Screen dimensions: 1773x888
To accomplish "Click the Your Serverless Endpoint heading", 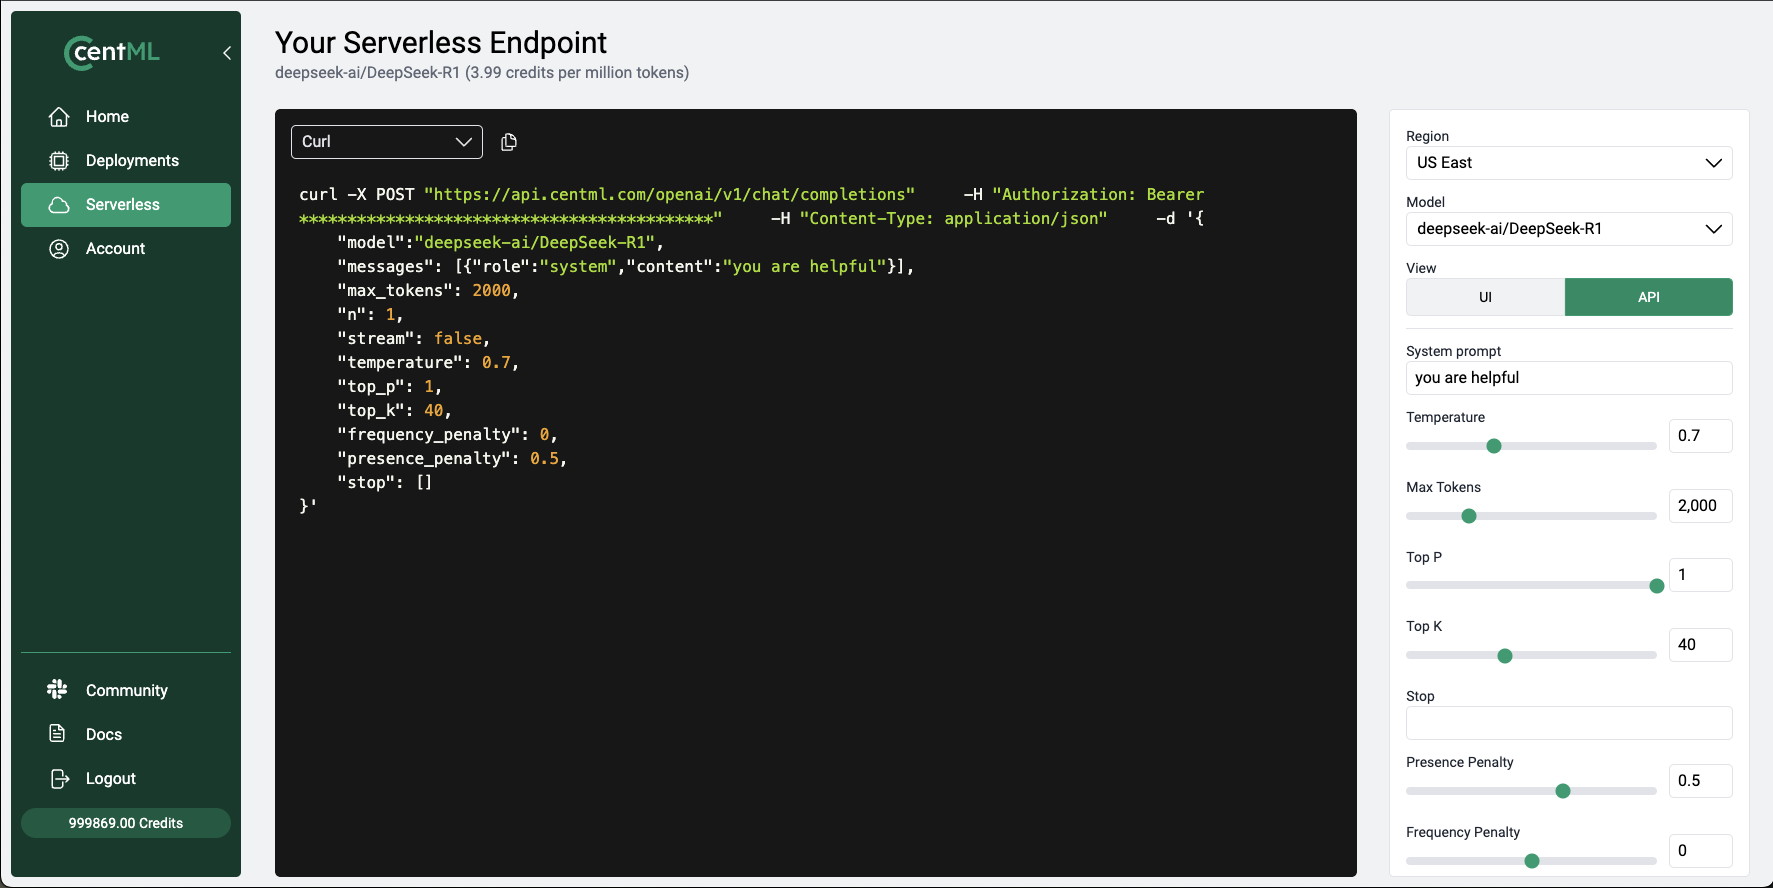I will coord(441,43).
